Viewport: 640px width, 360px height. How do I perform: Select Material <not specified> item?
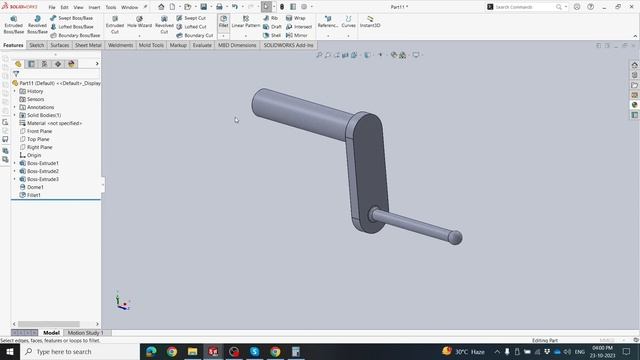pos(51,123)
